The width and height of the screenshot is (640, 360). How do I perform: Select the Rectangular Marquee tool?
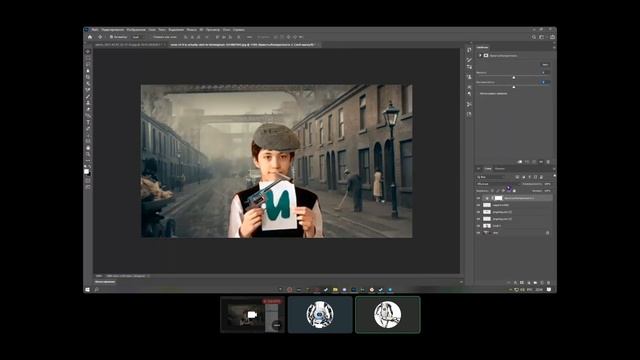click(x=88, y=58)
